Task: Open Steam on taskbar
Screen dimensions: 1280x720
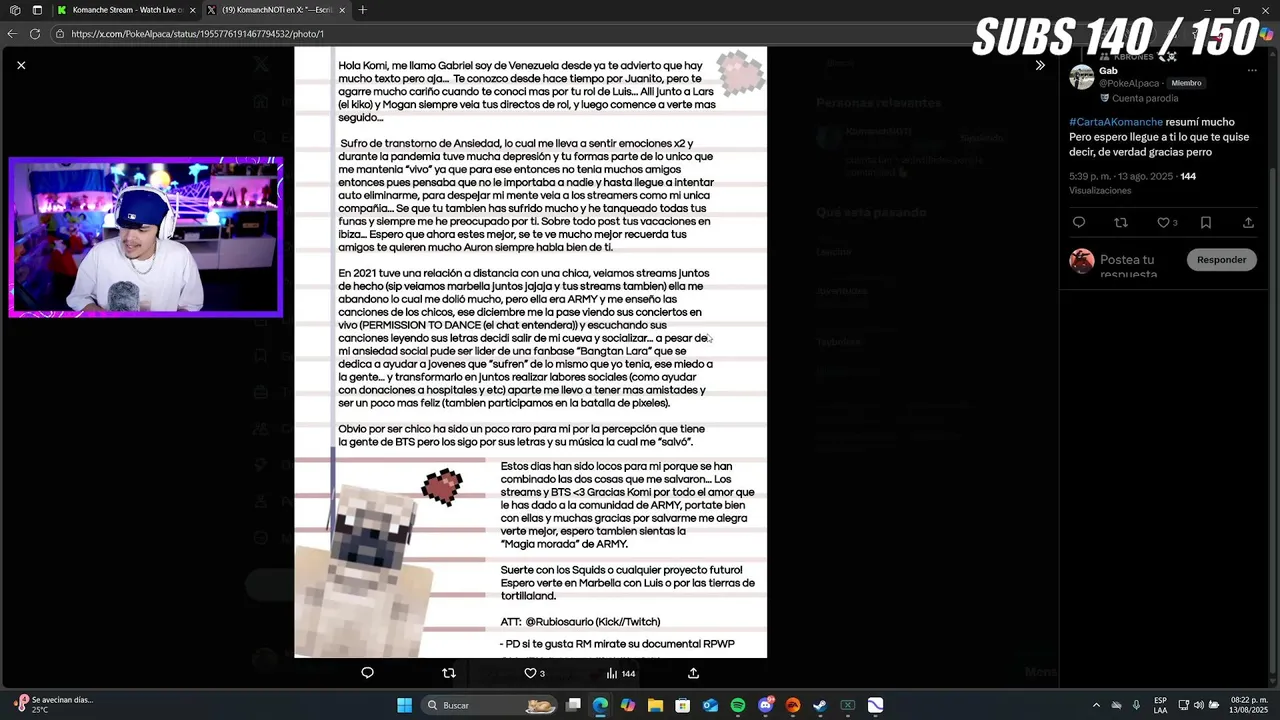Action: tap(820, 705)
